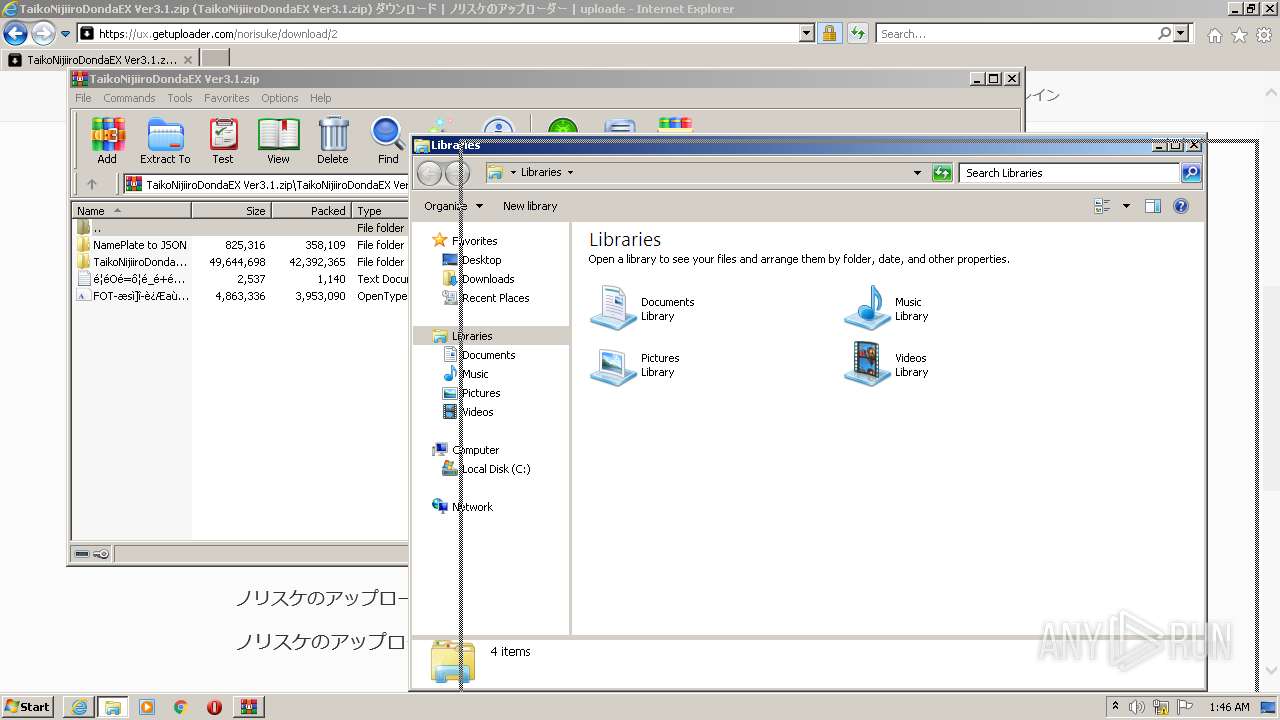
Task: Click the Find magnifier icon in WinRAR
Action: (x=388, y=140)
